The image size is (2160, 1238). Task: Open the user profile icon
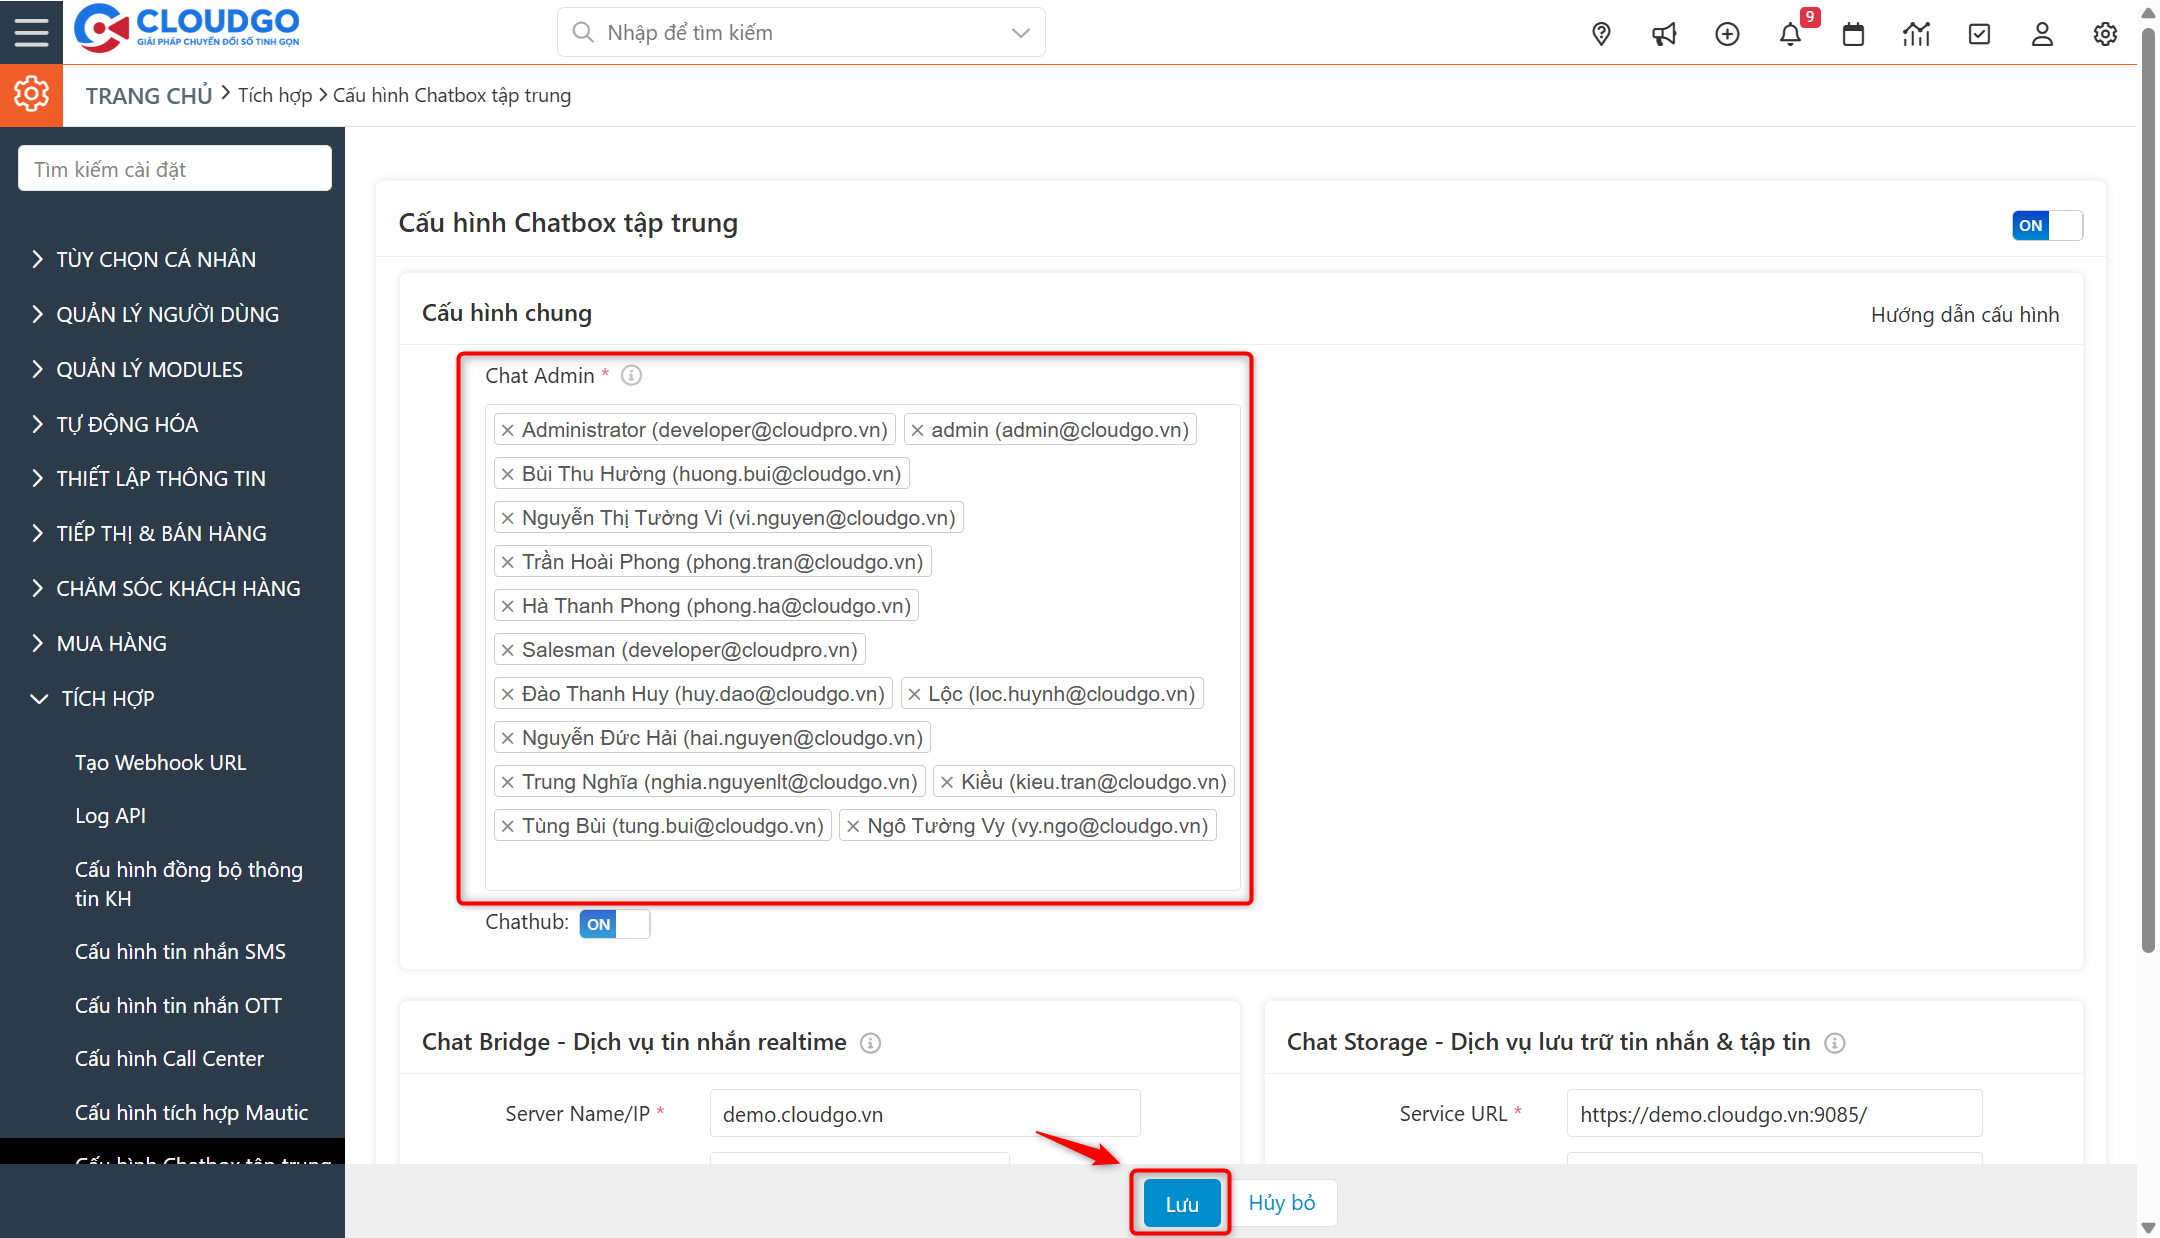[x=2042, y=33]
